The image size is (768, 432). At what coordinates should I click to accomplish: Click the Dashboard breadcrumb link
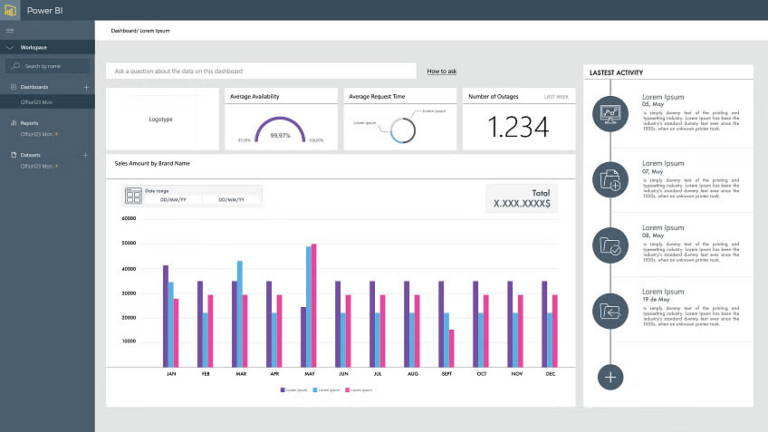click(123, 30)
